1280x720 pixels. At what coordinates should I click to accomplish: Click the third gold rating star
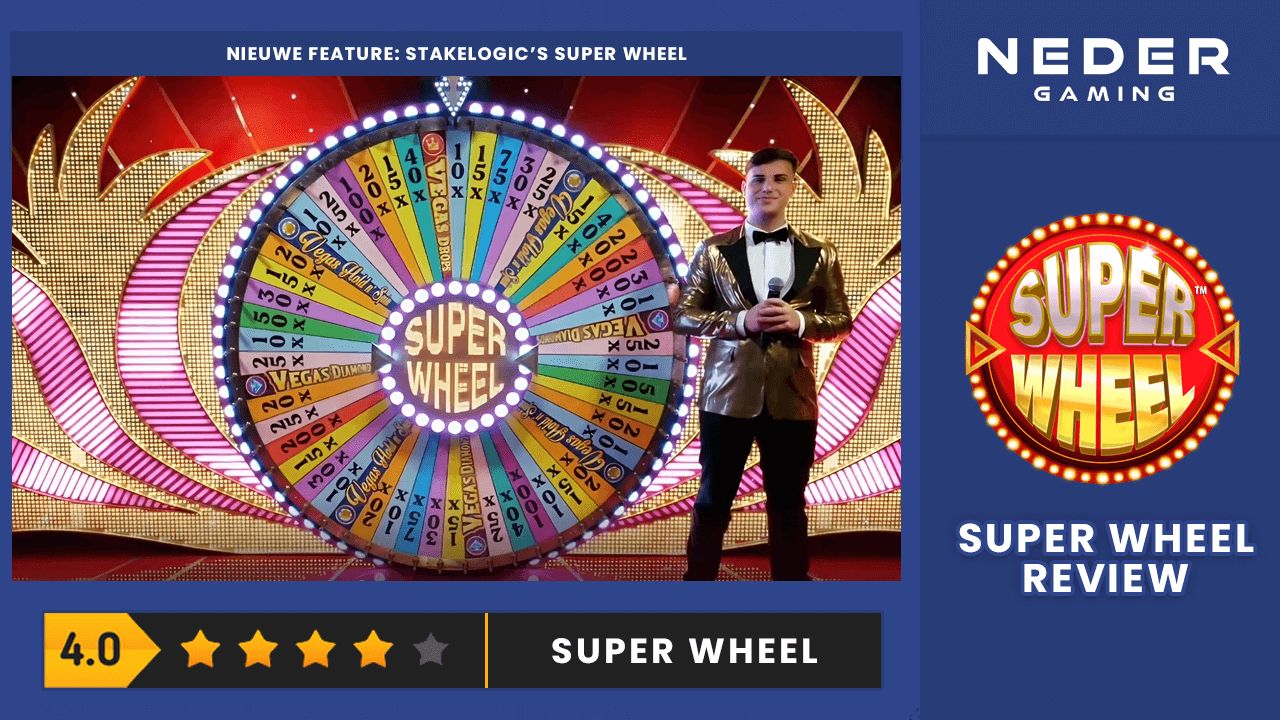point(316,650)
